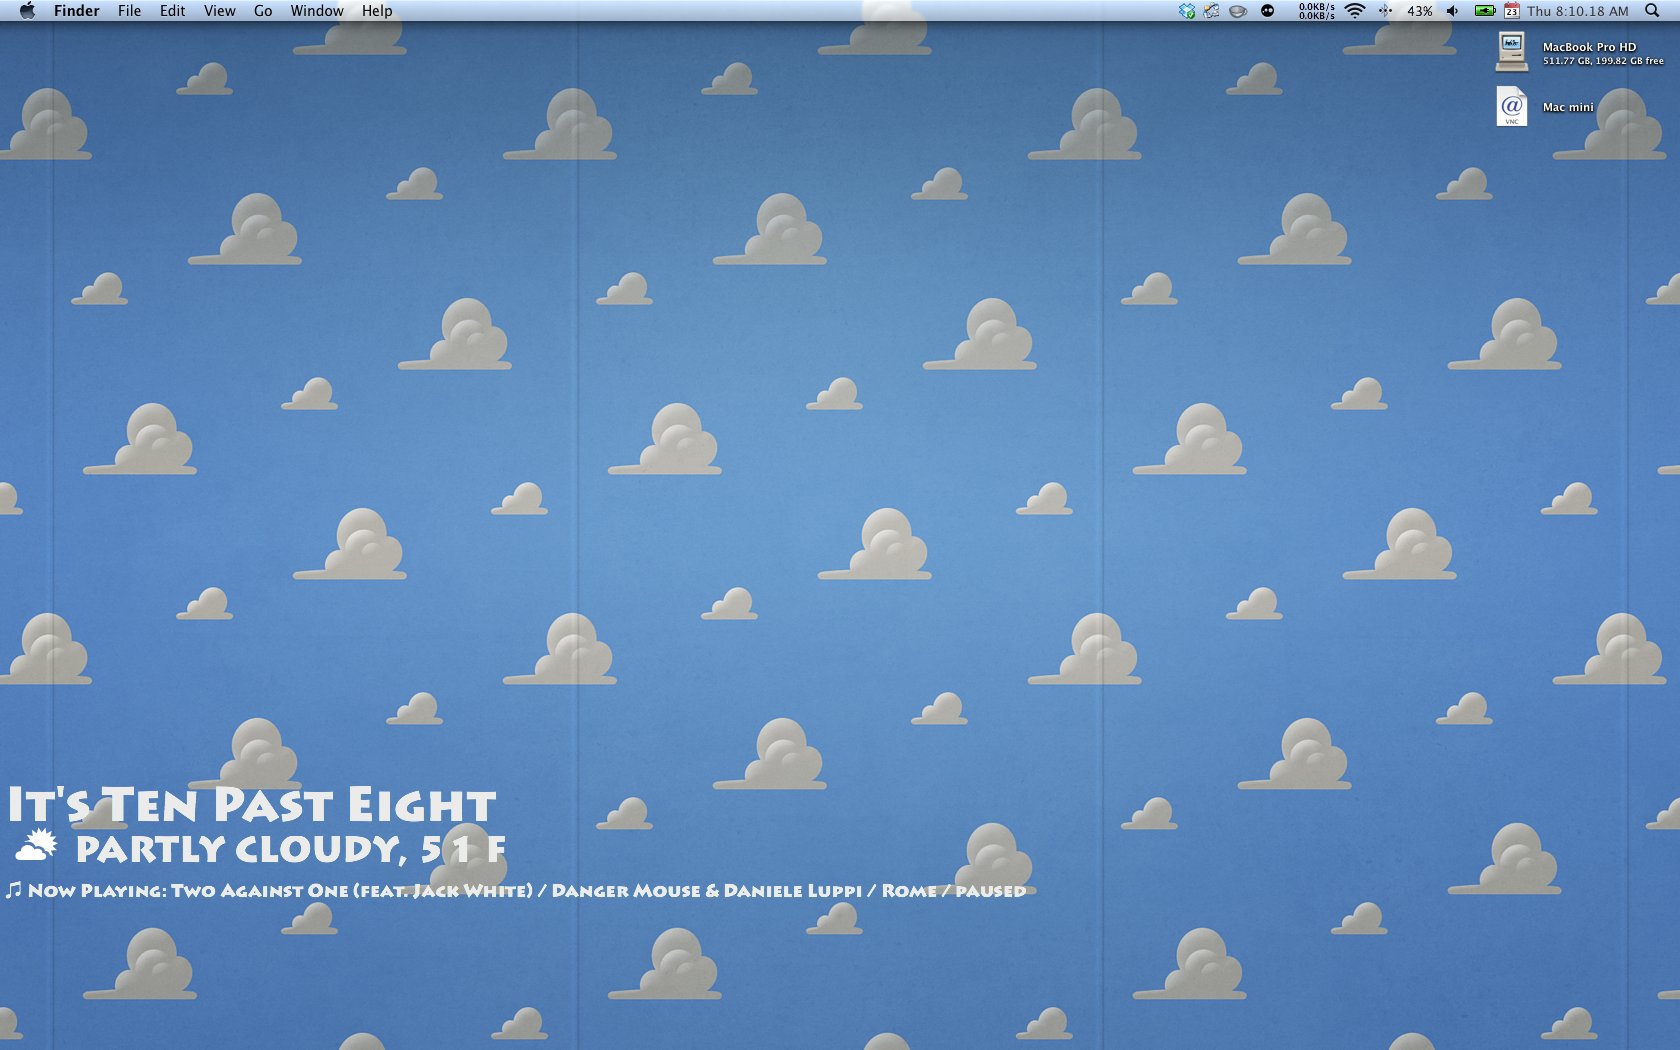Open the volume control menu

pyautogui.click(x=1452, y=11)
